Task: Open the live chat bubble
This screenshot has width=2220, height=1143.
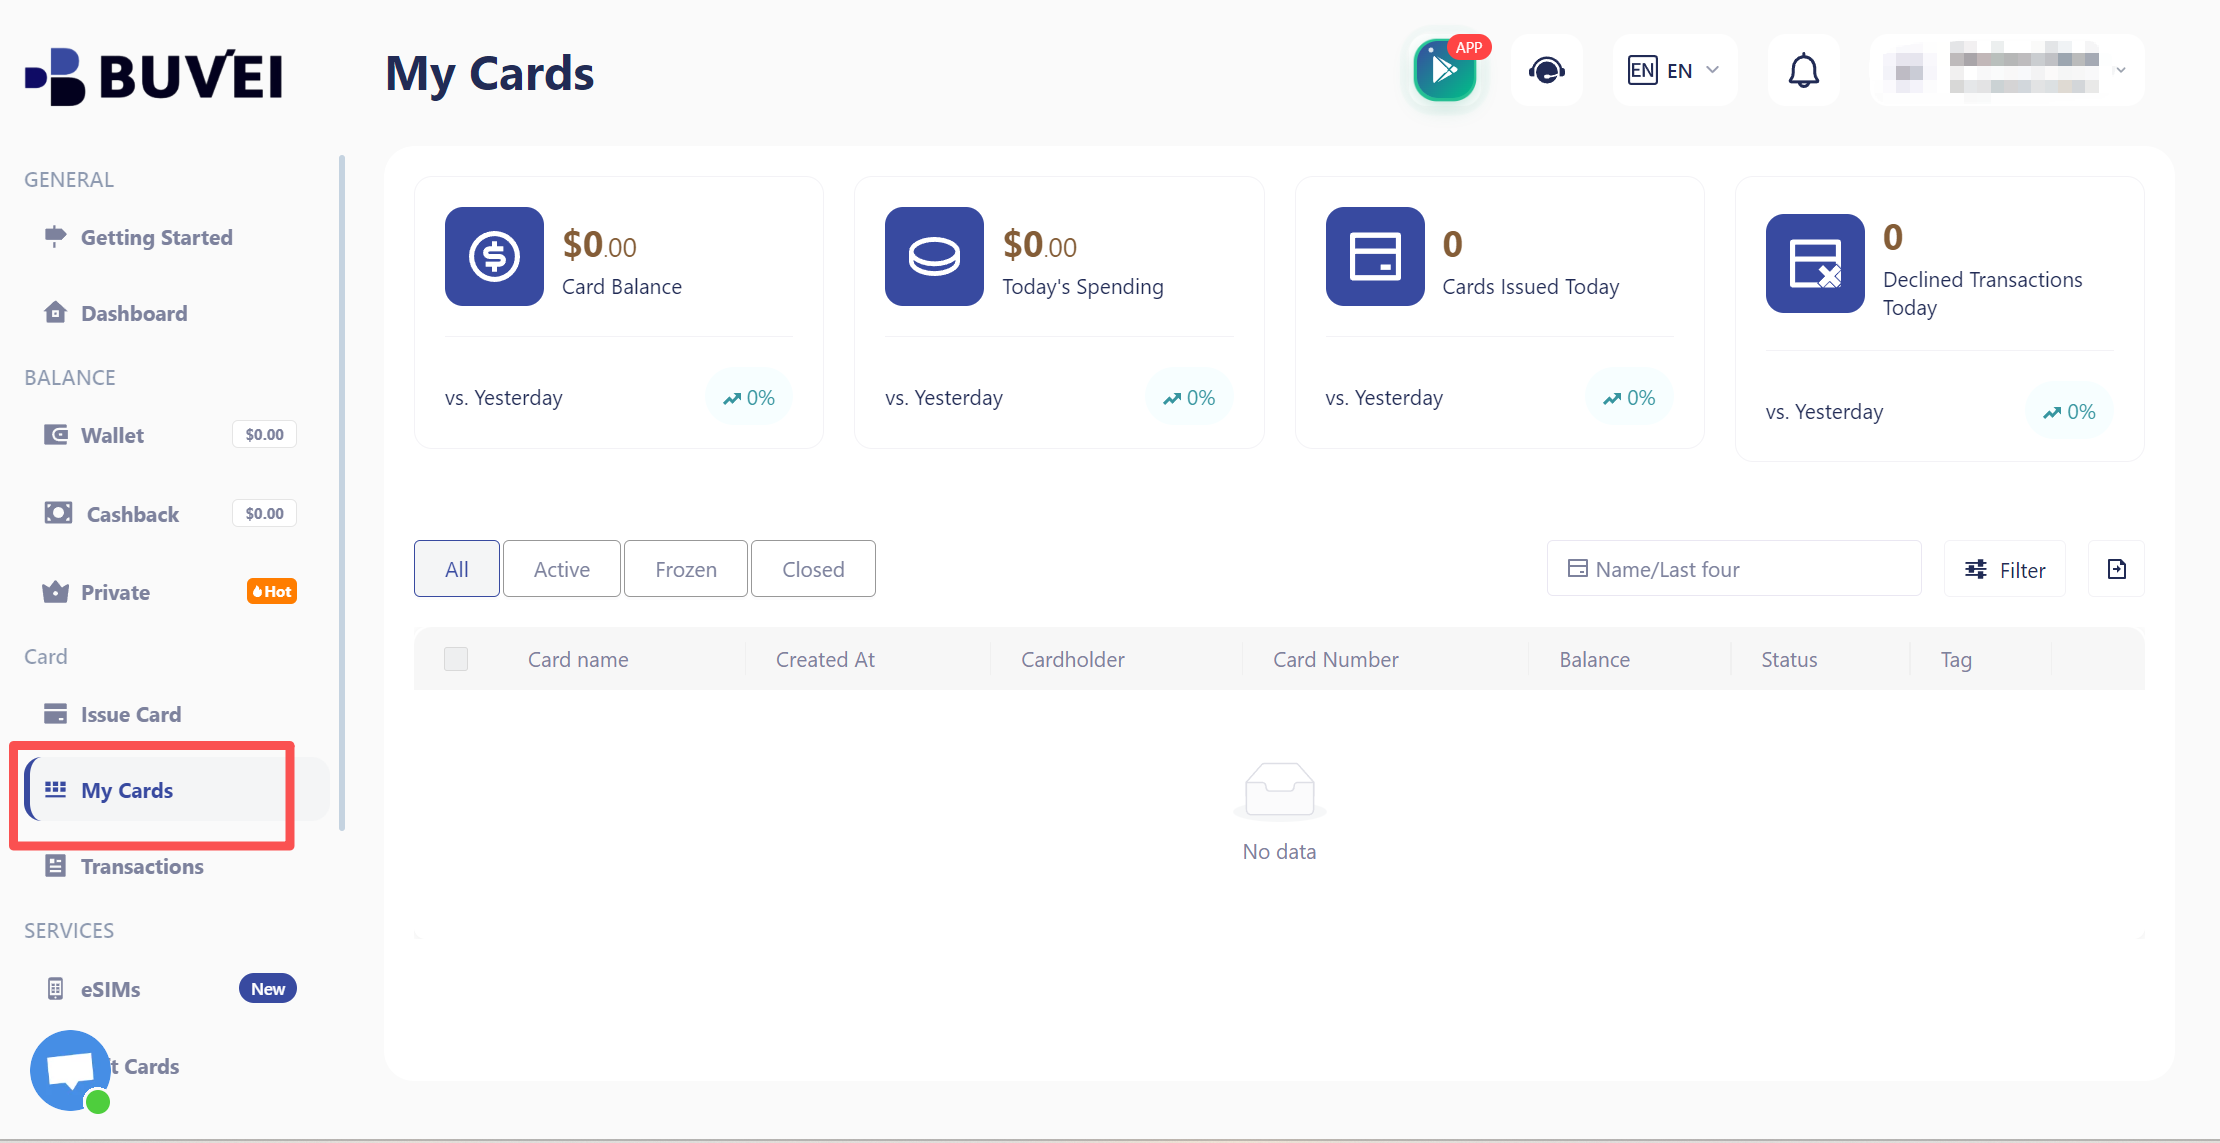Action: (70, 1070)
